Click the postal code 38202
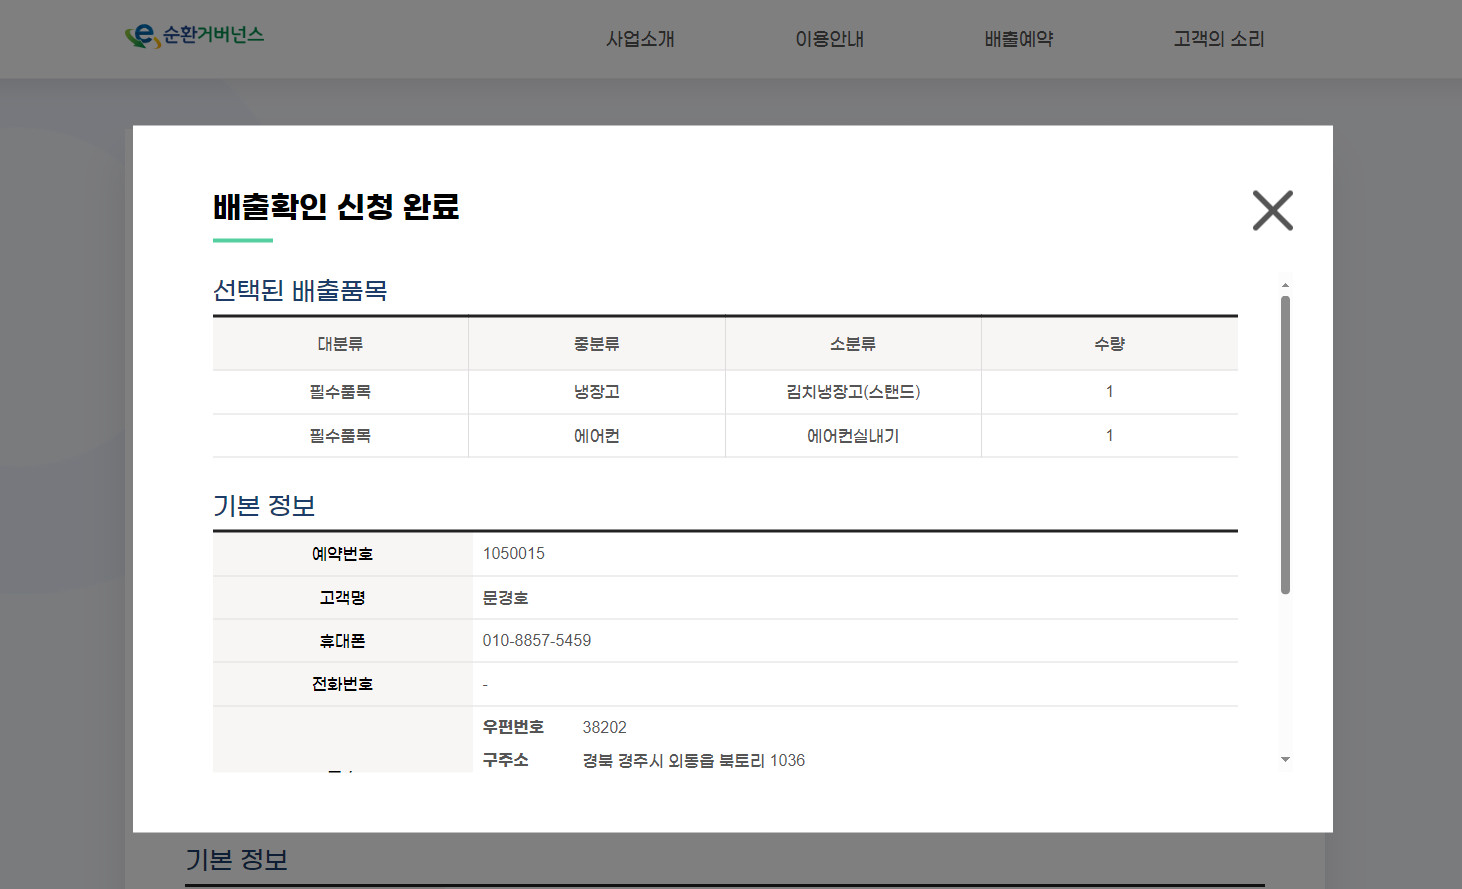1462x889 pixels. [x=605, y=728]
